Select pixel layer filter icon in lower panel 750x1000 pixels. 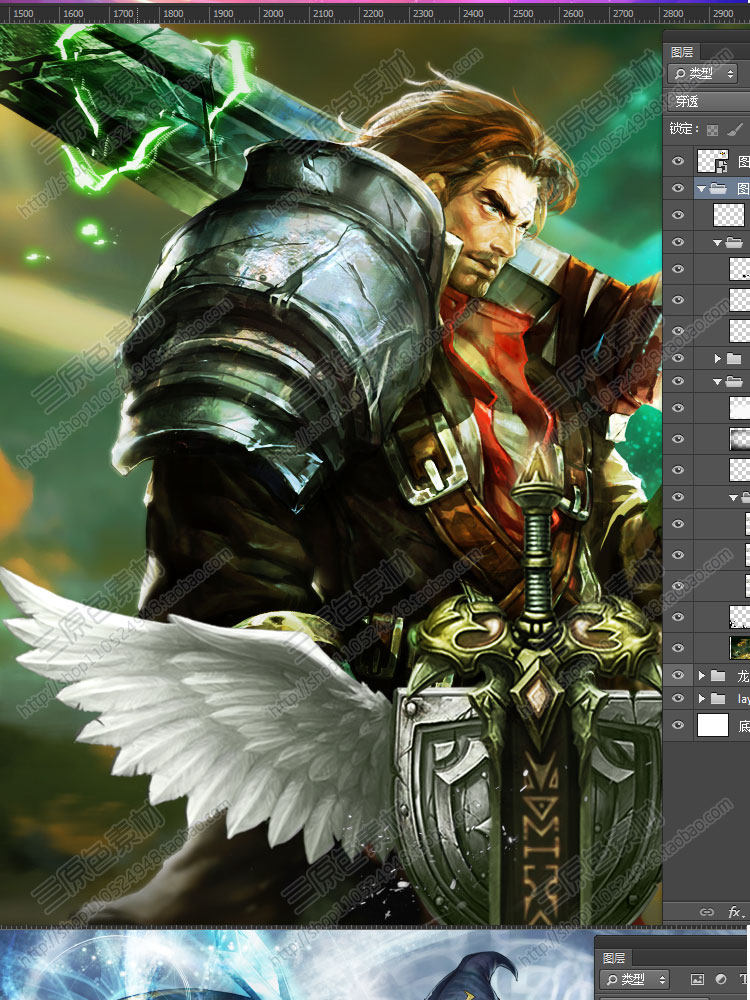click(698, 978)
